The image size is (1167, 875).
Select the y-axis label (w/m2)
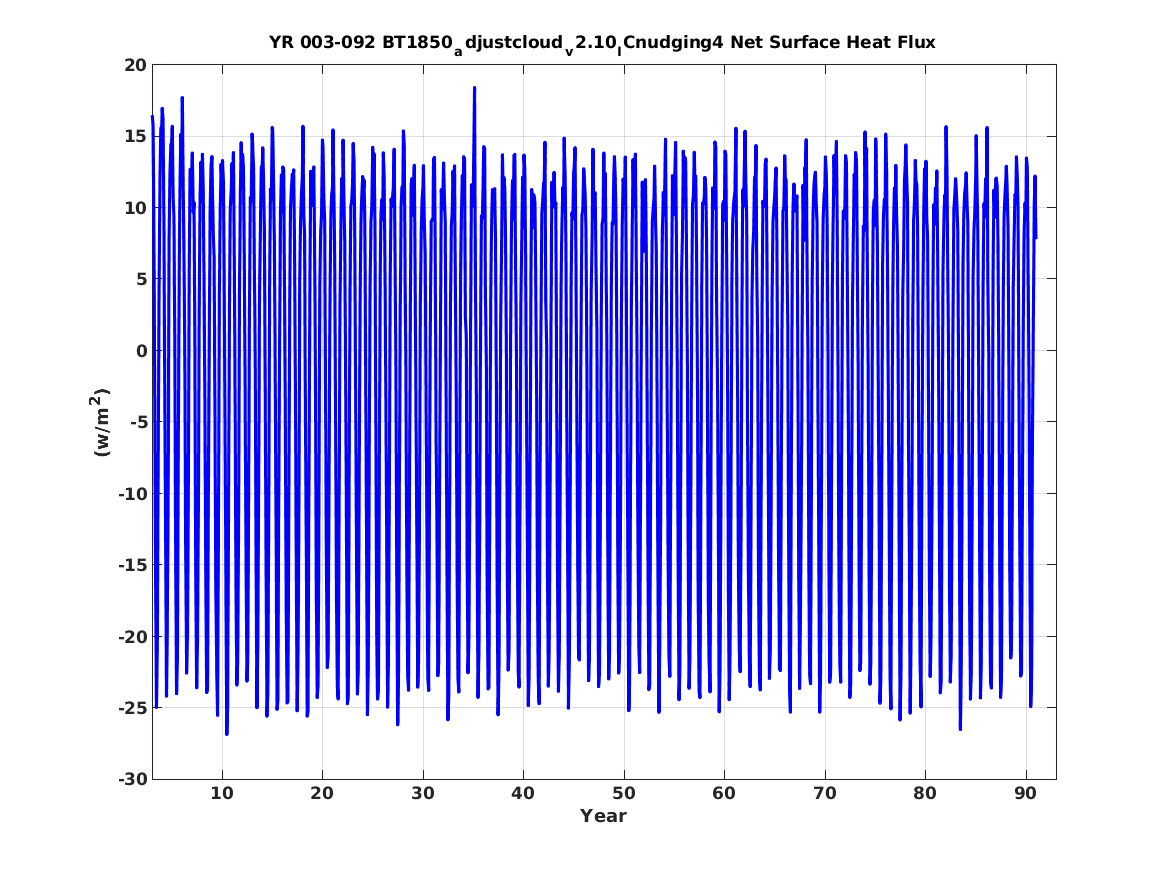[100, 422]
